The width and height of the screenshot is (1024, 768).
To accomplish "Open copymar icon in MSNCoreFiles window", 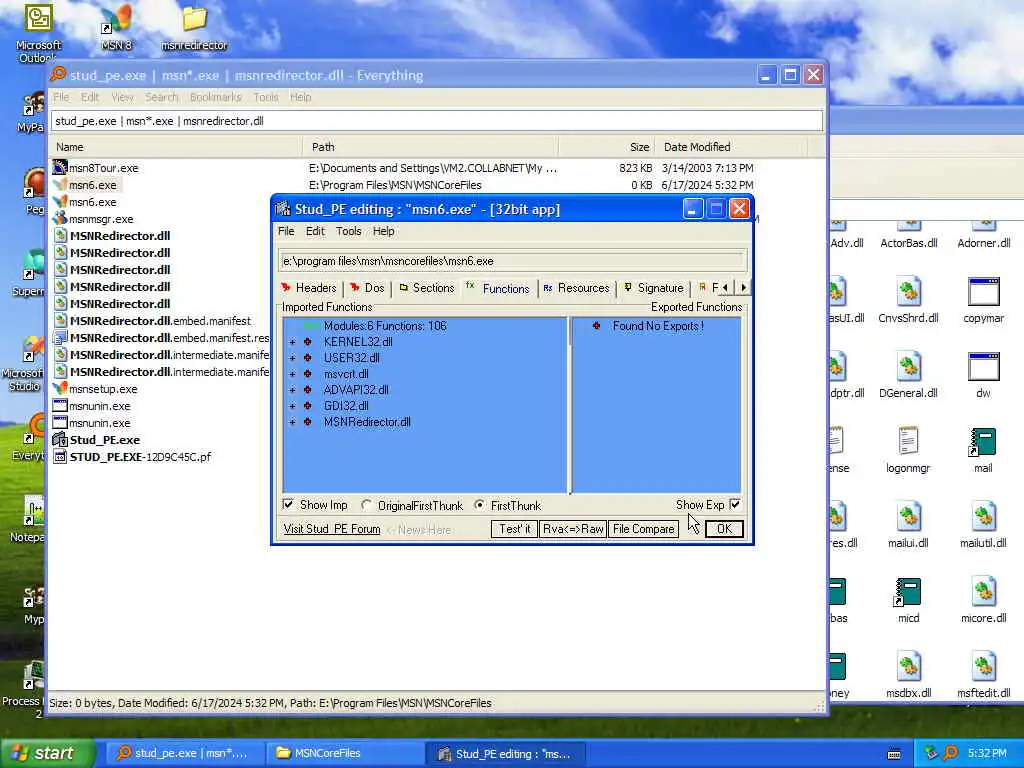I will (x=984, y=292).
